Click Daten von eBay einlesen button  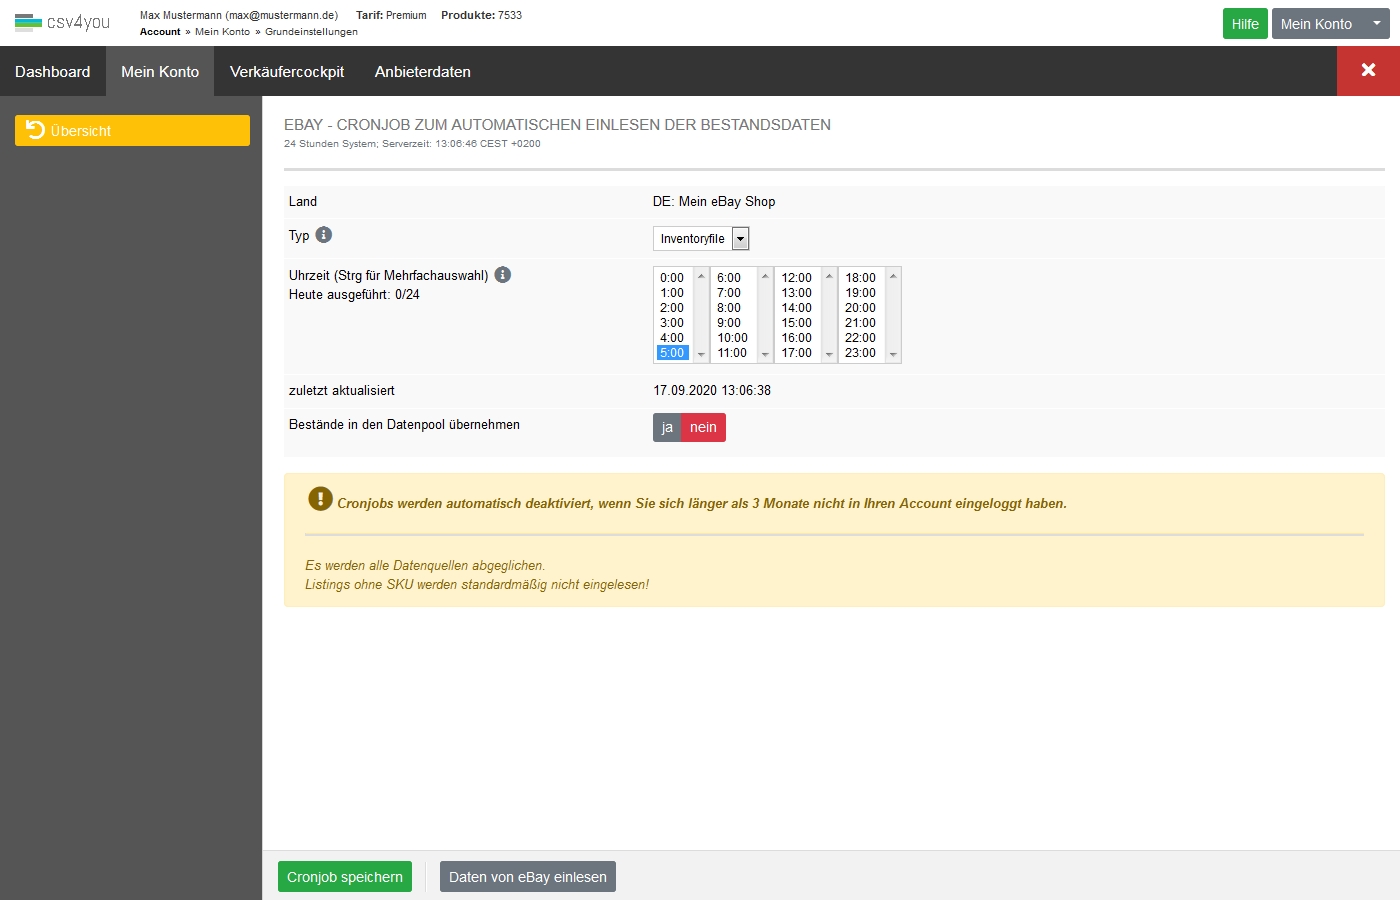pos(528,877)
